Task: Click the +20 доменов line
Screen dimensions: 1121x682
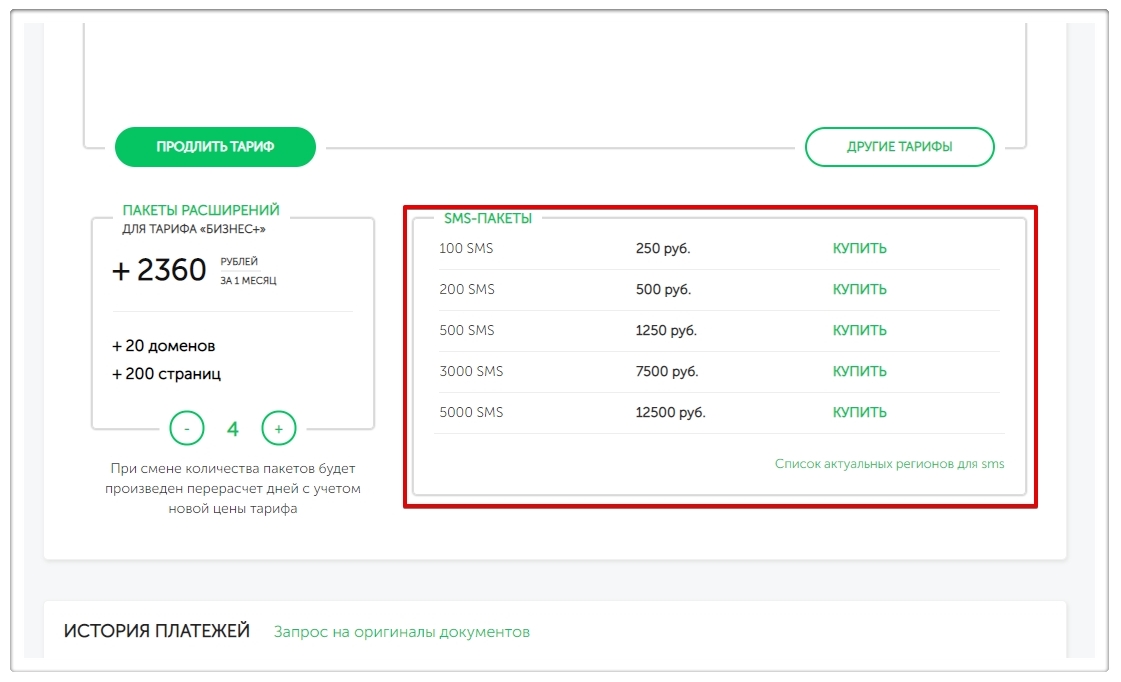Action: pos(164,346)
